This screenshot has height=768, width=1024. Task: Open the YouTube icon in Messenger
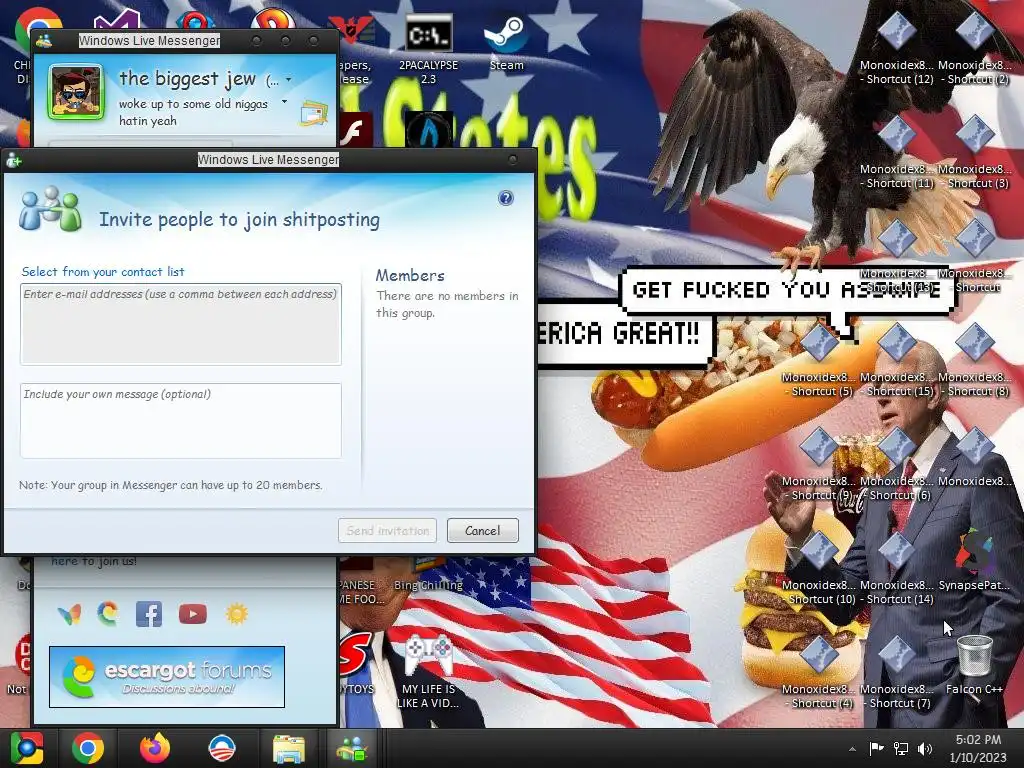[193, 614]
